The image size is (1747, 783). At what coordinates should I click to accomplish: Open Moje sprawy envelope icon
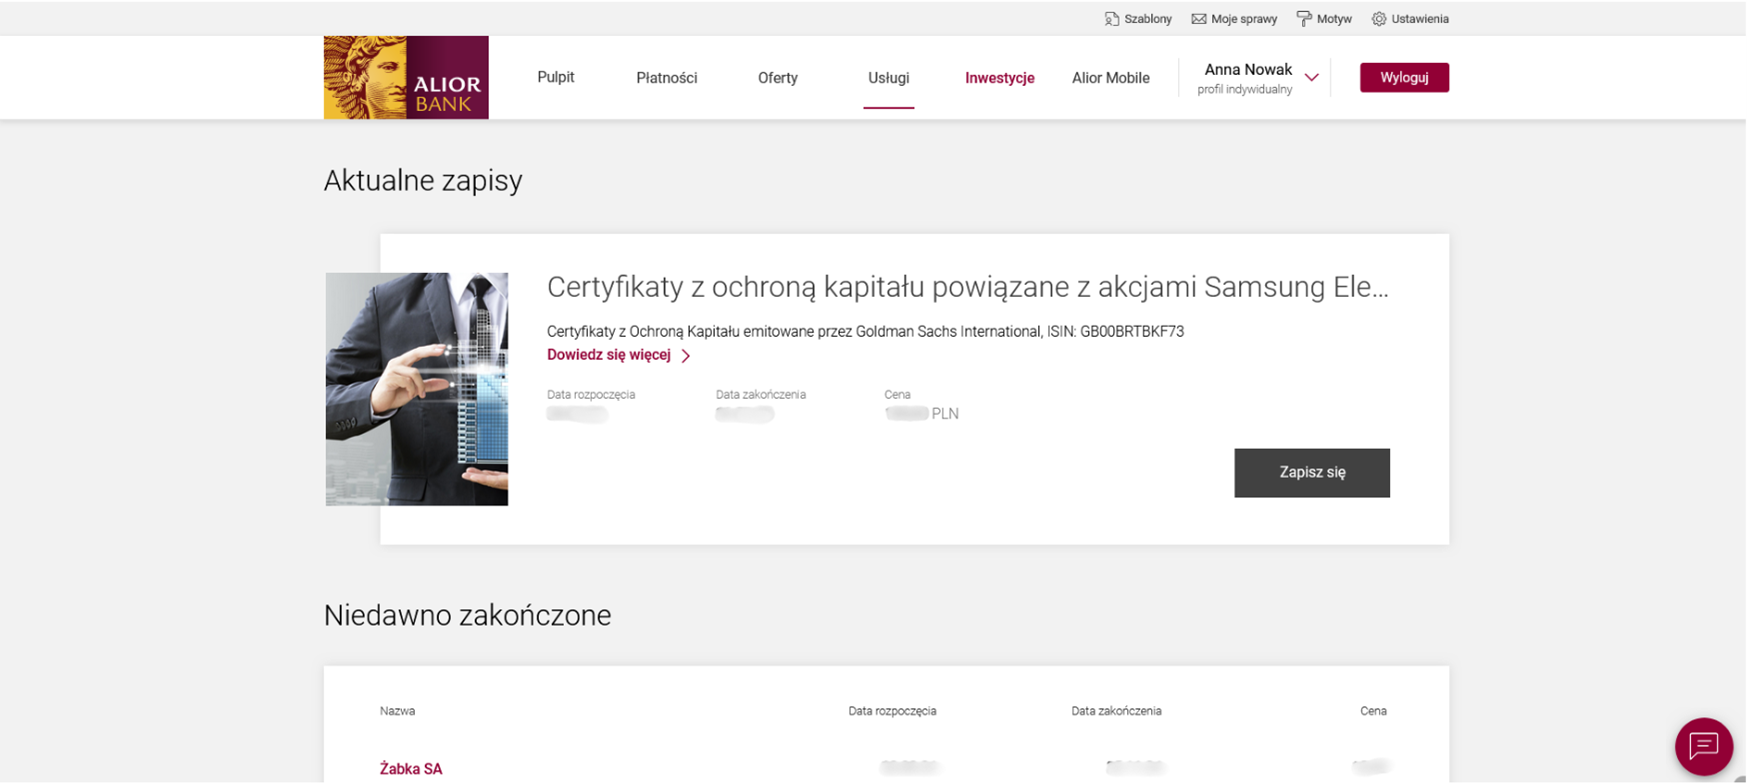click(x=1198, y=19)
